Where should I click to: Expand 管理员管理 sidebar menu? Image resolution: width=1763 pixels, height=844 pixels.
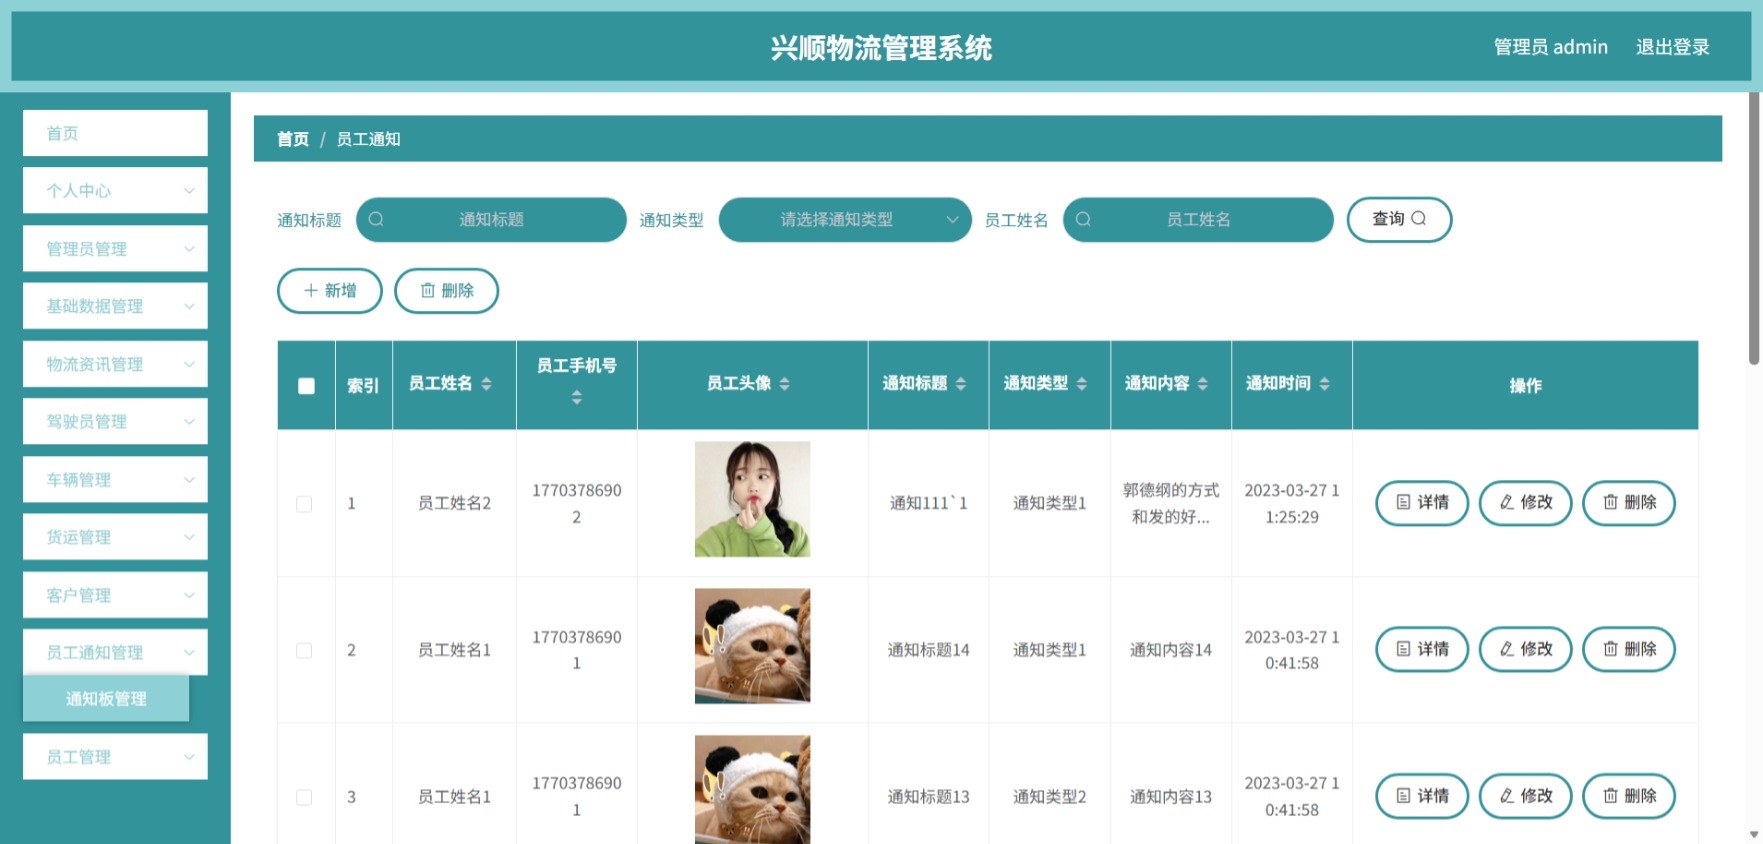(115, 249)
